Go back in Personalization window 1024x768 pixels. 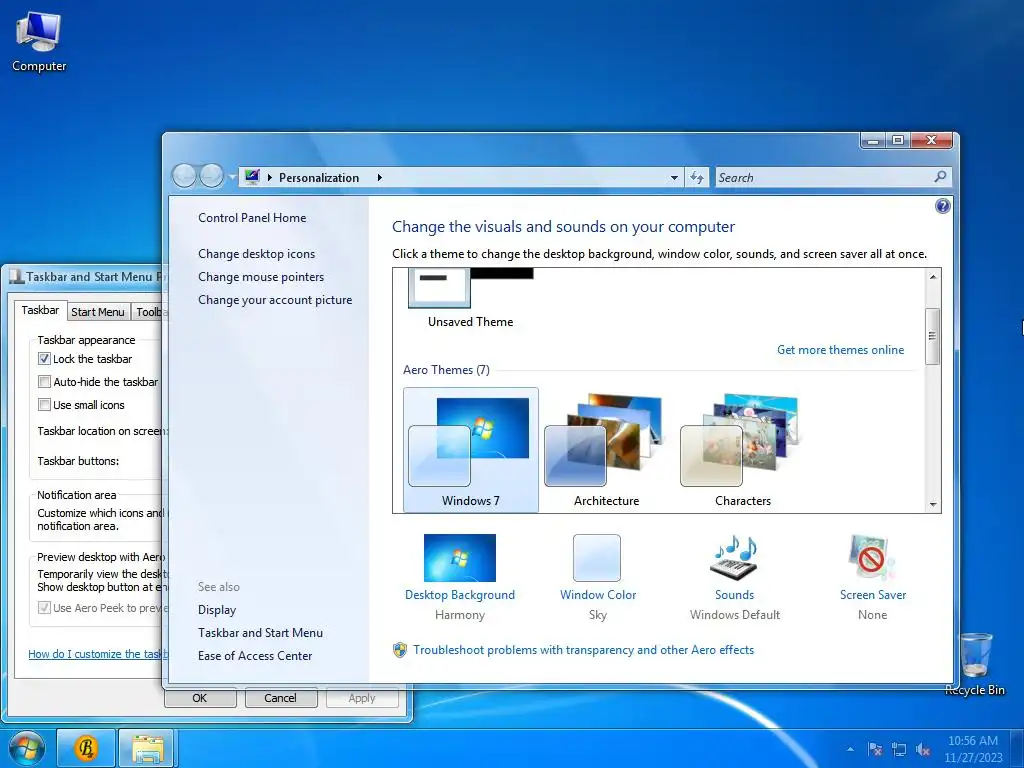pyautogui.click(x=184, y=176)
